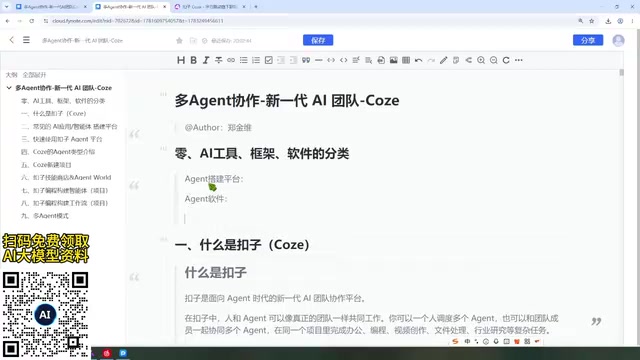Select the pencil edit tool
Viewport: 640px width, 360px height.
click(x=444, y=60)
